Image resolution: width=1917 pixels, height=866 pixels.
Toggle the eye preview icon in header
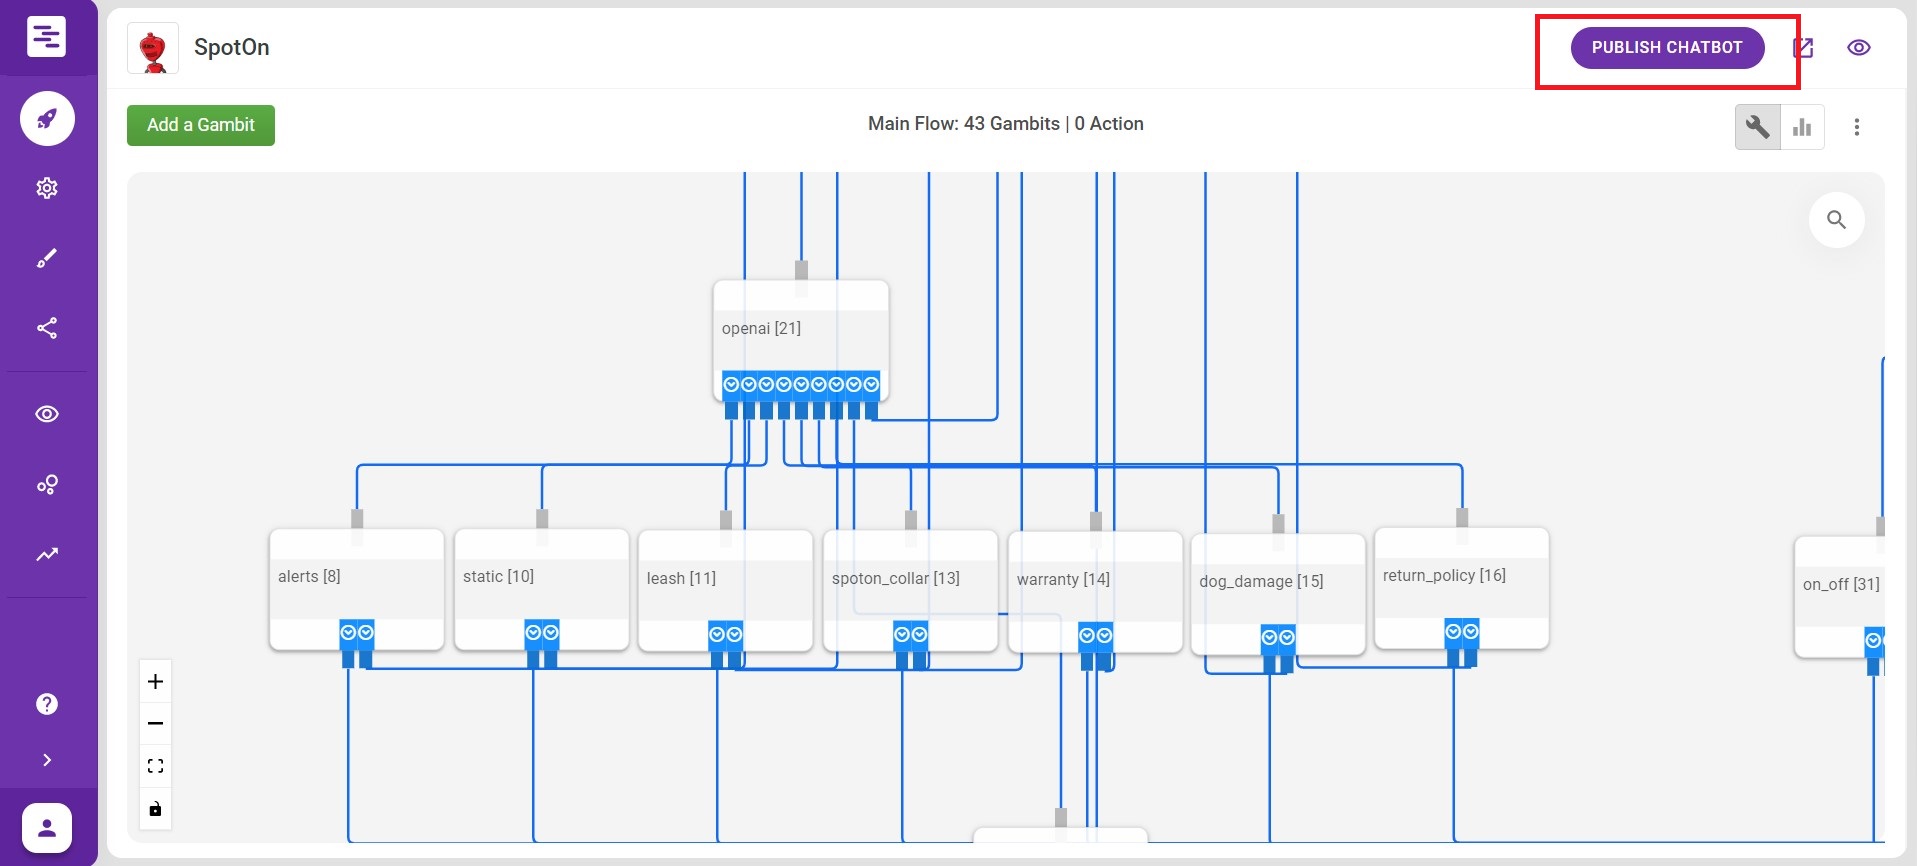[x=1859, y=48]
